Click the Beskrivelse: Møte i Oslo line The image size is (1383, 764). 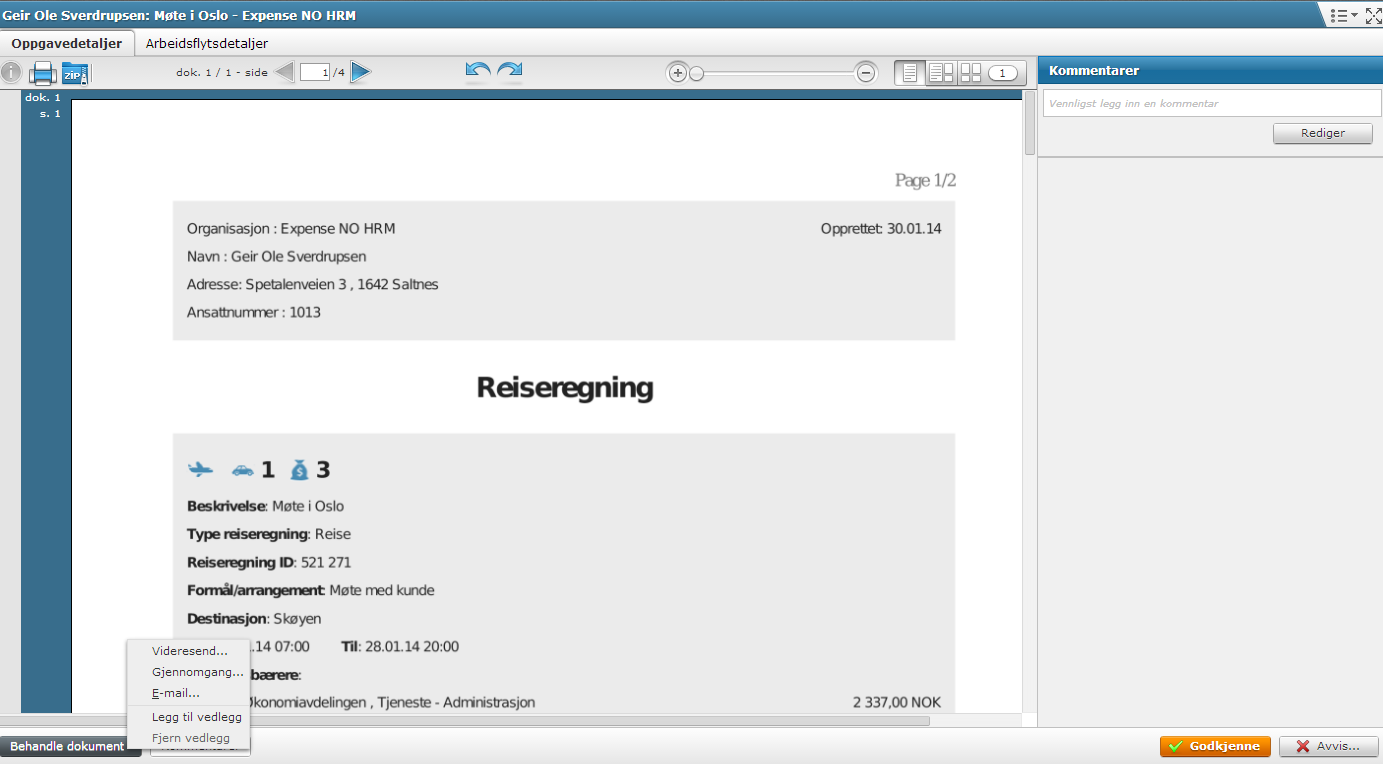click(x=265, y=506)
